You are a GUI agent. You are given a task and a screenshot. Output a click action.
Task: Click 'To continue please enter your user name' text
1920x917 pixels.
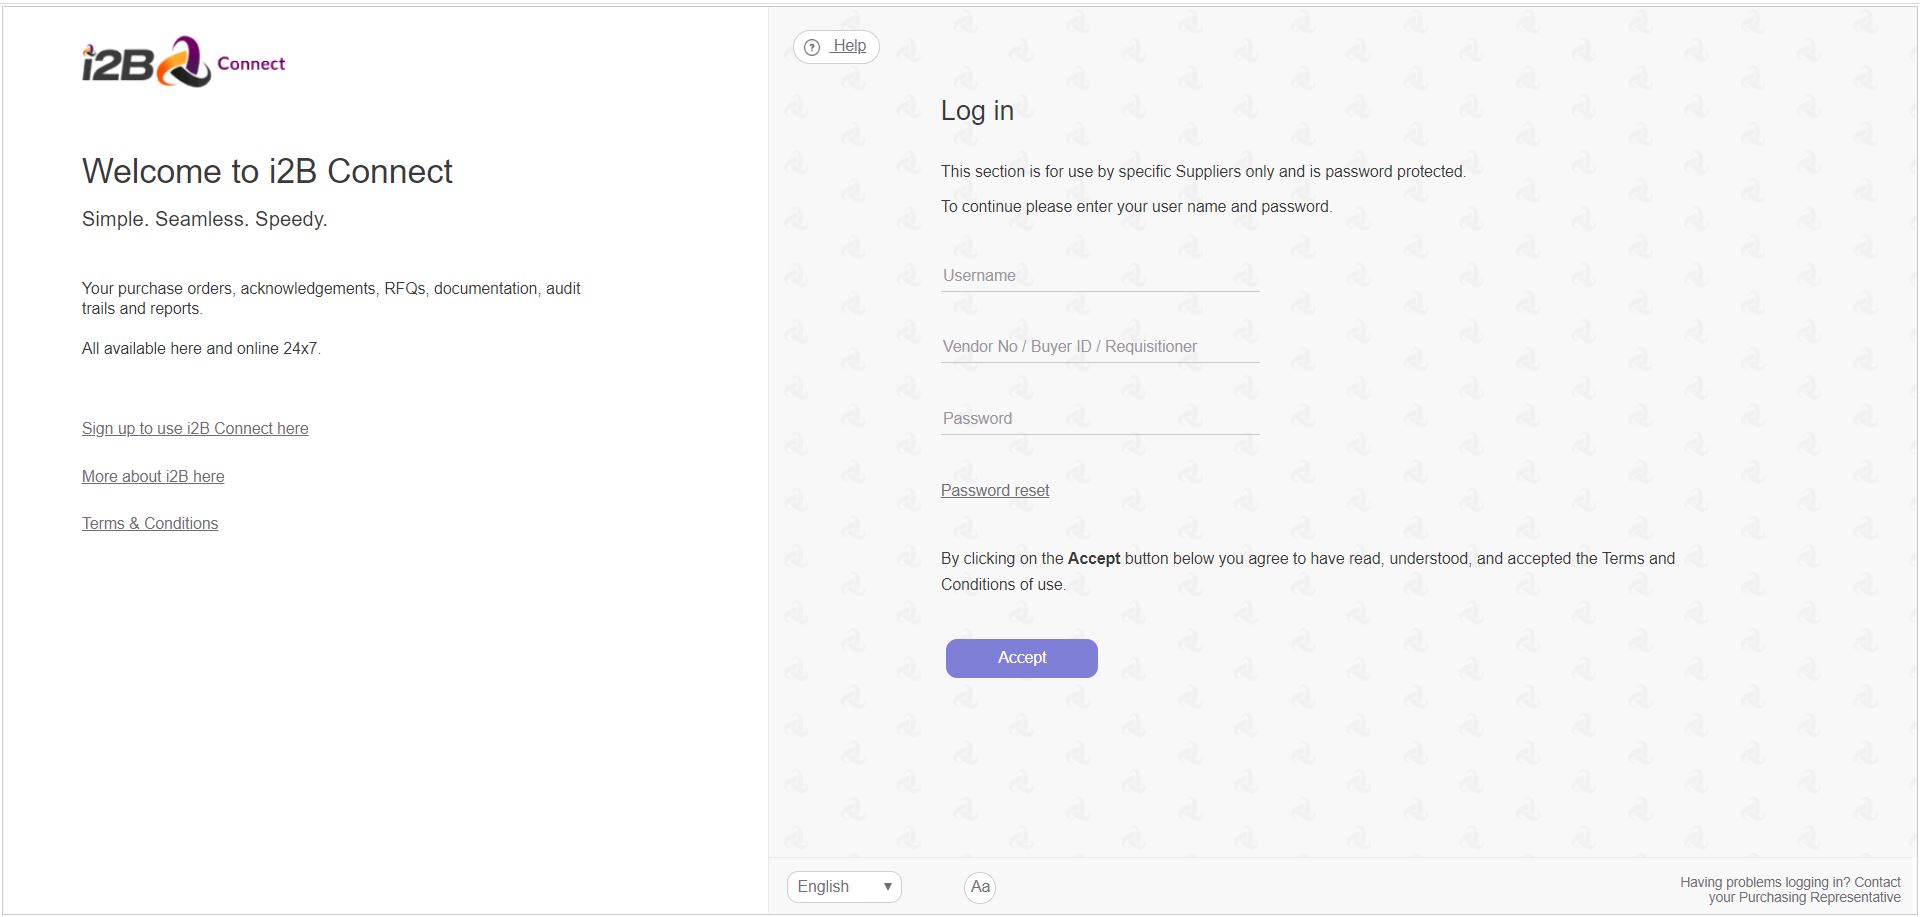pos(1136,207)
